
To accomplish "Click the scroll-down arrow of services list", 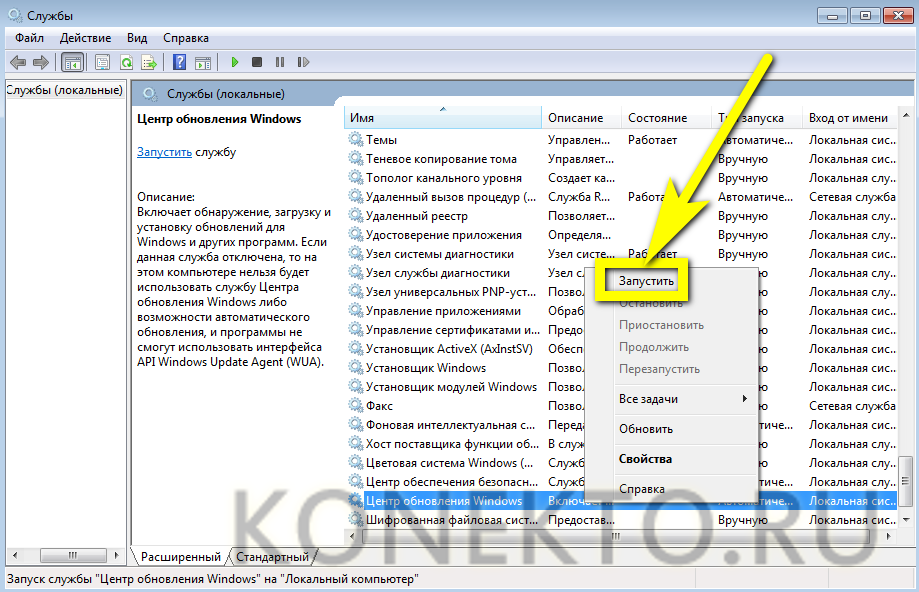I will [906, 520].
